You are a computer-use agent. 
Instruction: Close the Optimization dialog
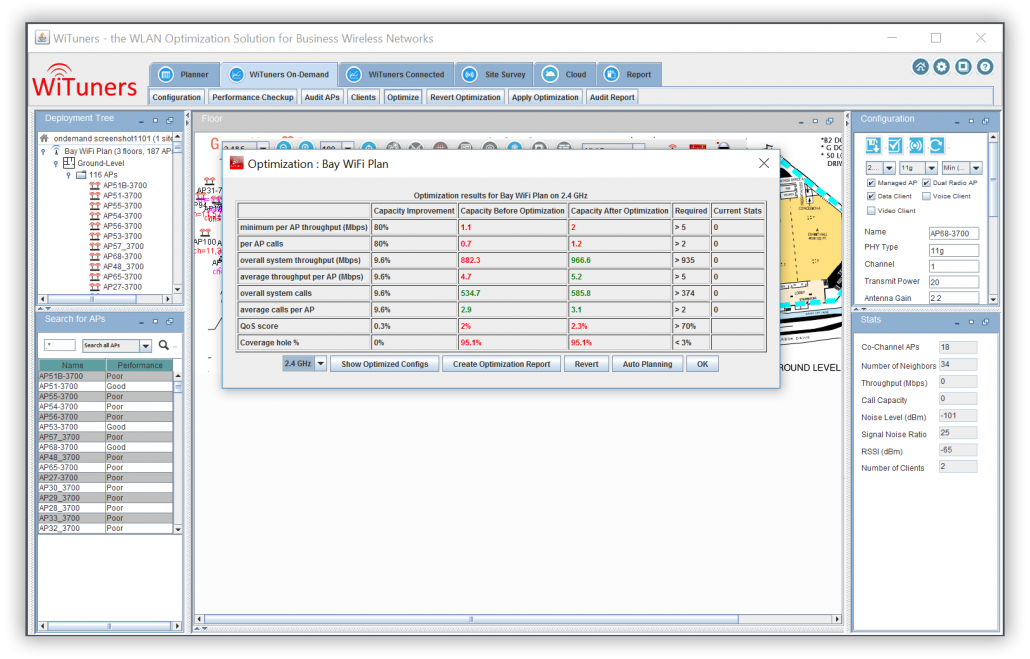763,164
